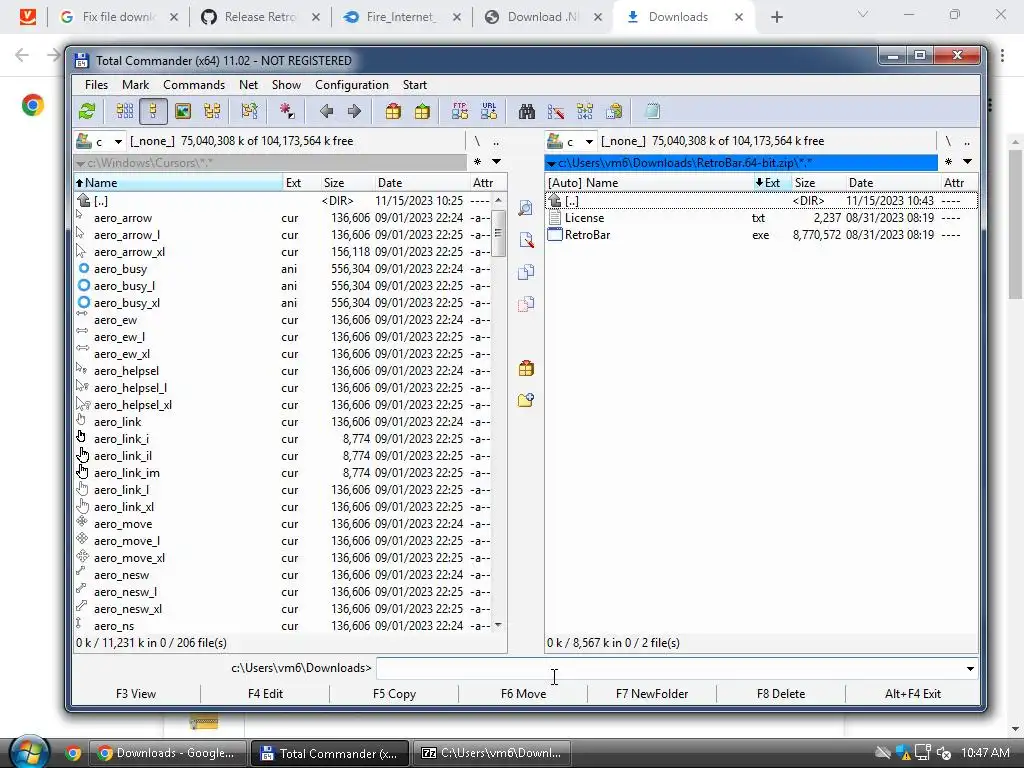Expand command line history dropdown

click(970, 668)
